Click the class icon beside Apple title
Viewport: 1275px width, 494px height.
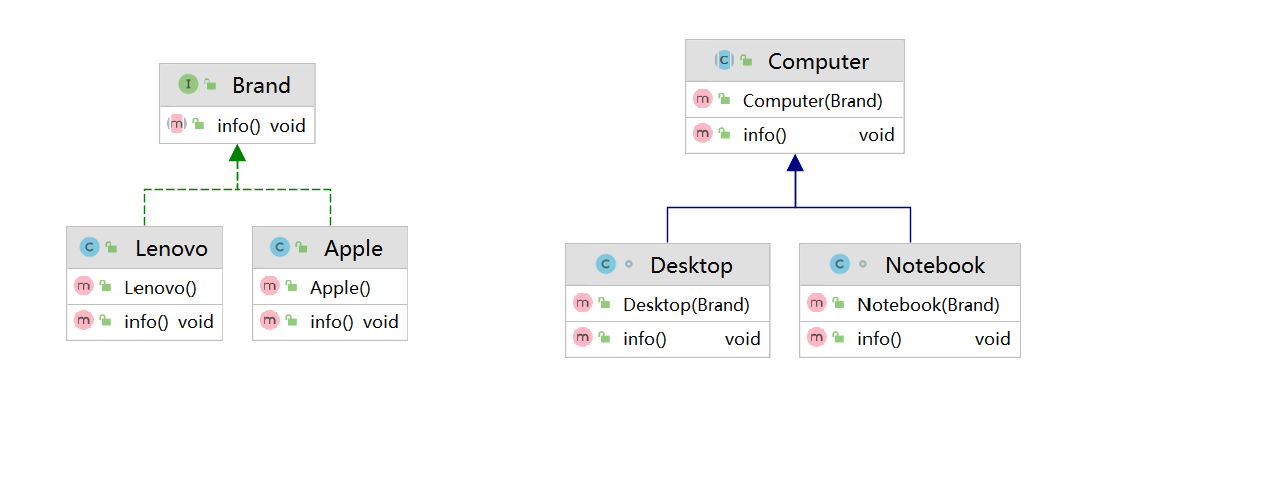[280, 247]
